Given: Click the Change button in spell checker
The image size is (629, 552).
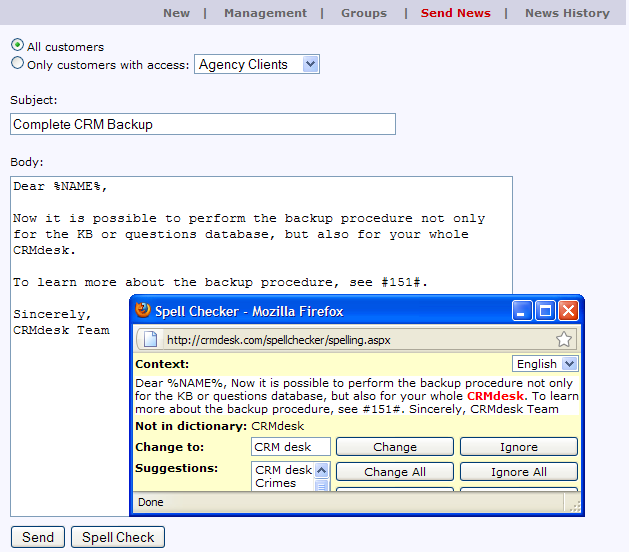Looking at the screenshot, I should (x=395, y=446).
